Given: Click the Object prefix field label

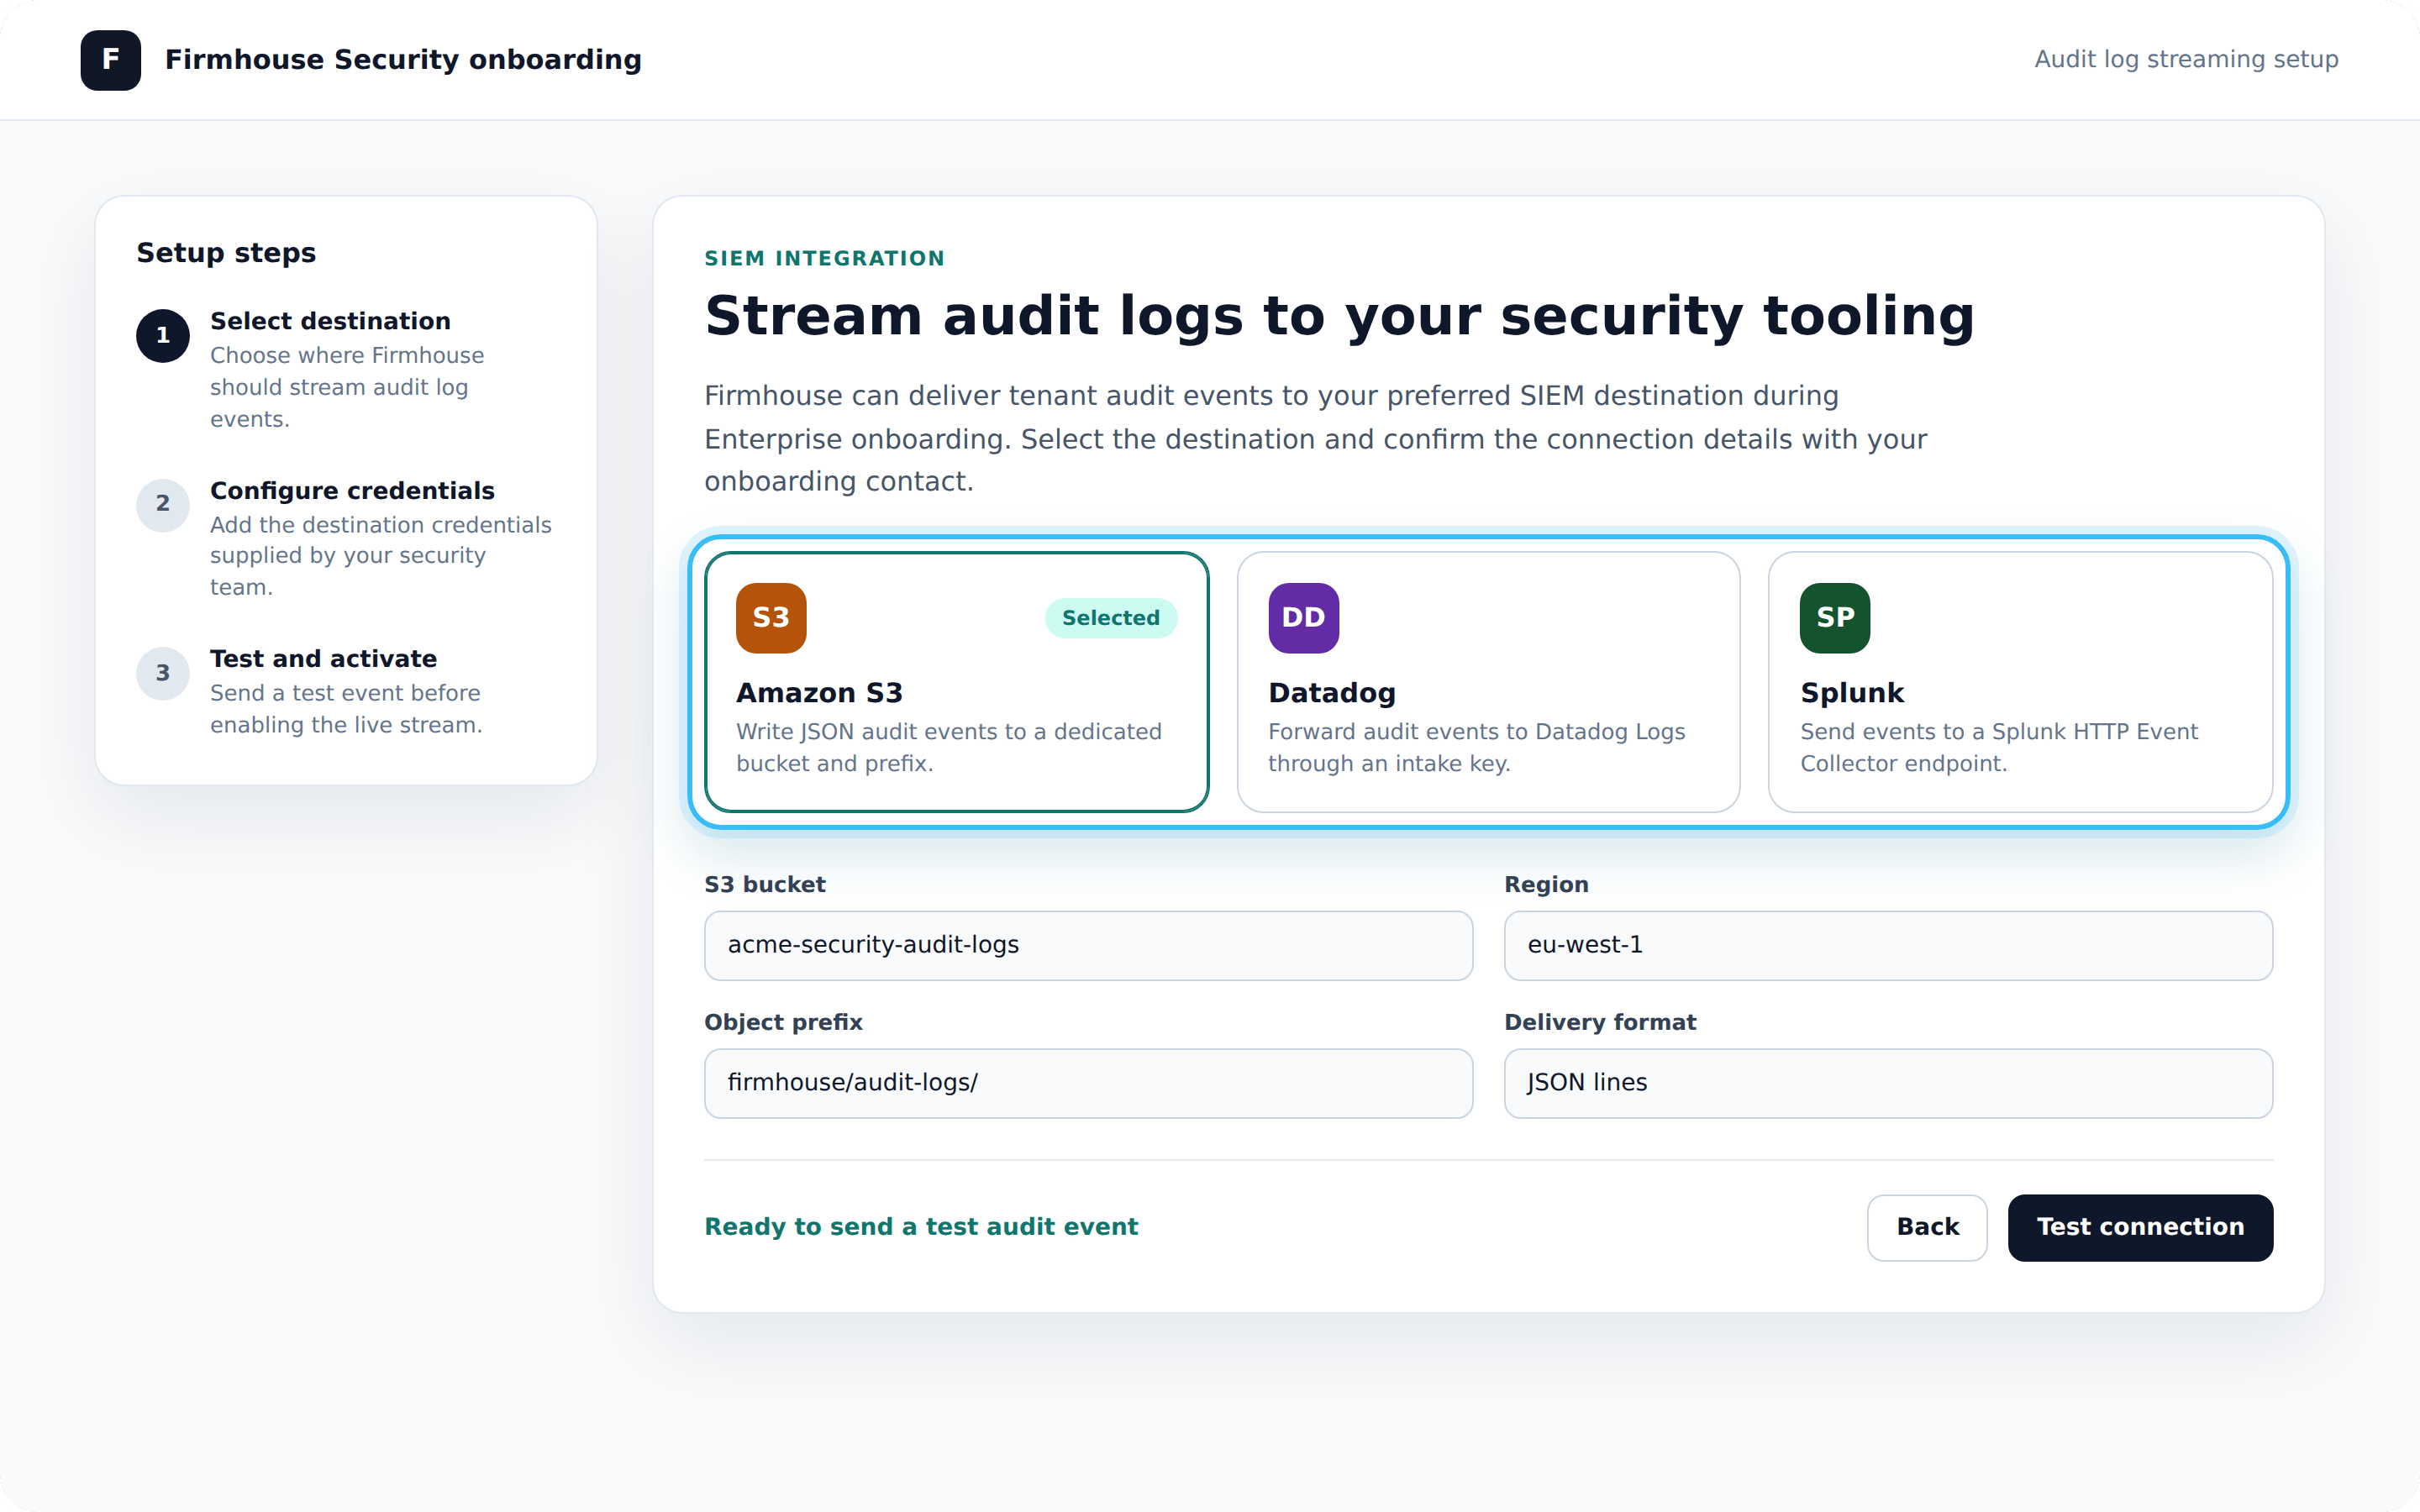Looking at the screenshot, I should [783, 1023].
